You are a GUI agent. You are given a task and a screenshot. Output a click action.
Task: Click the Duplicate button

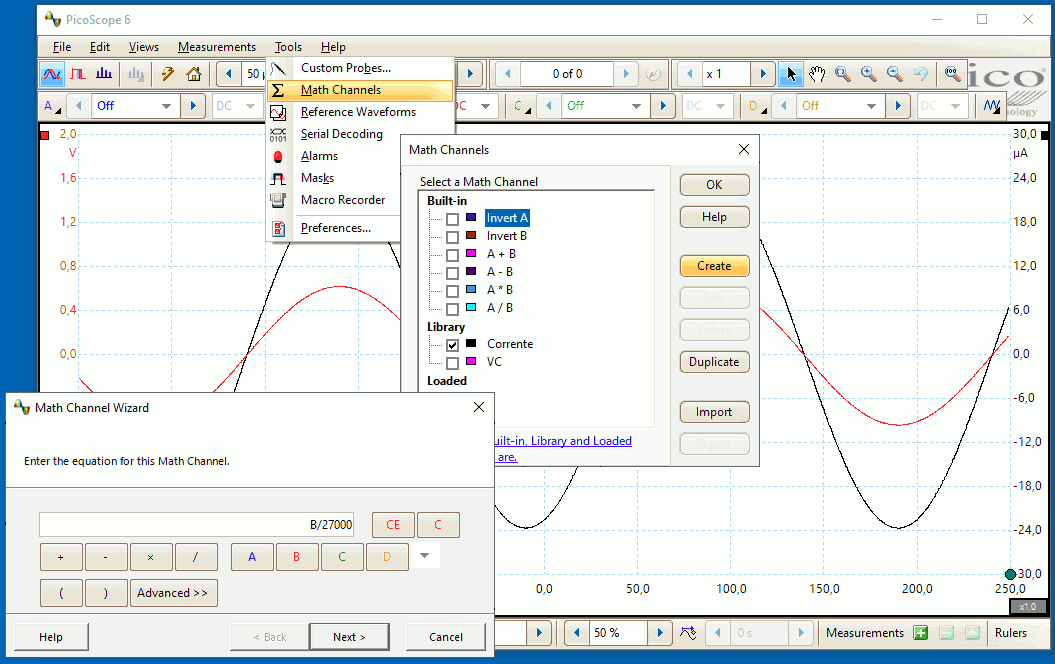pos(714,362)
